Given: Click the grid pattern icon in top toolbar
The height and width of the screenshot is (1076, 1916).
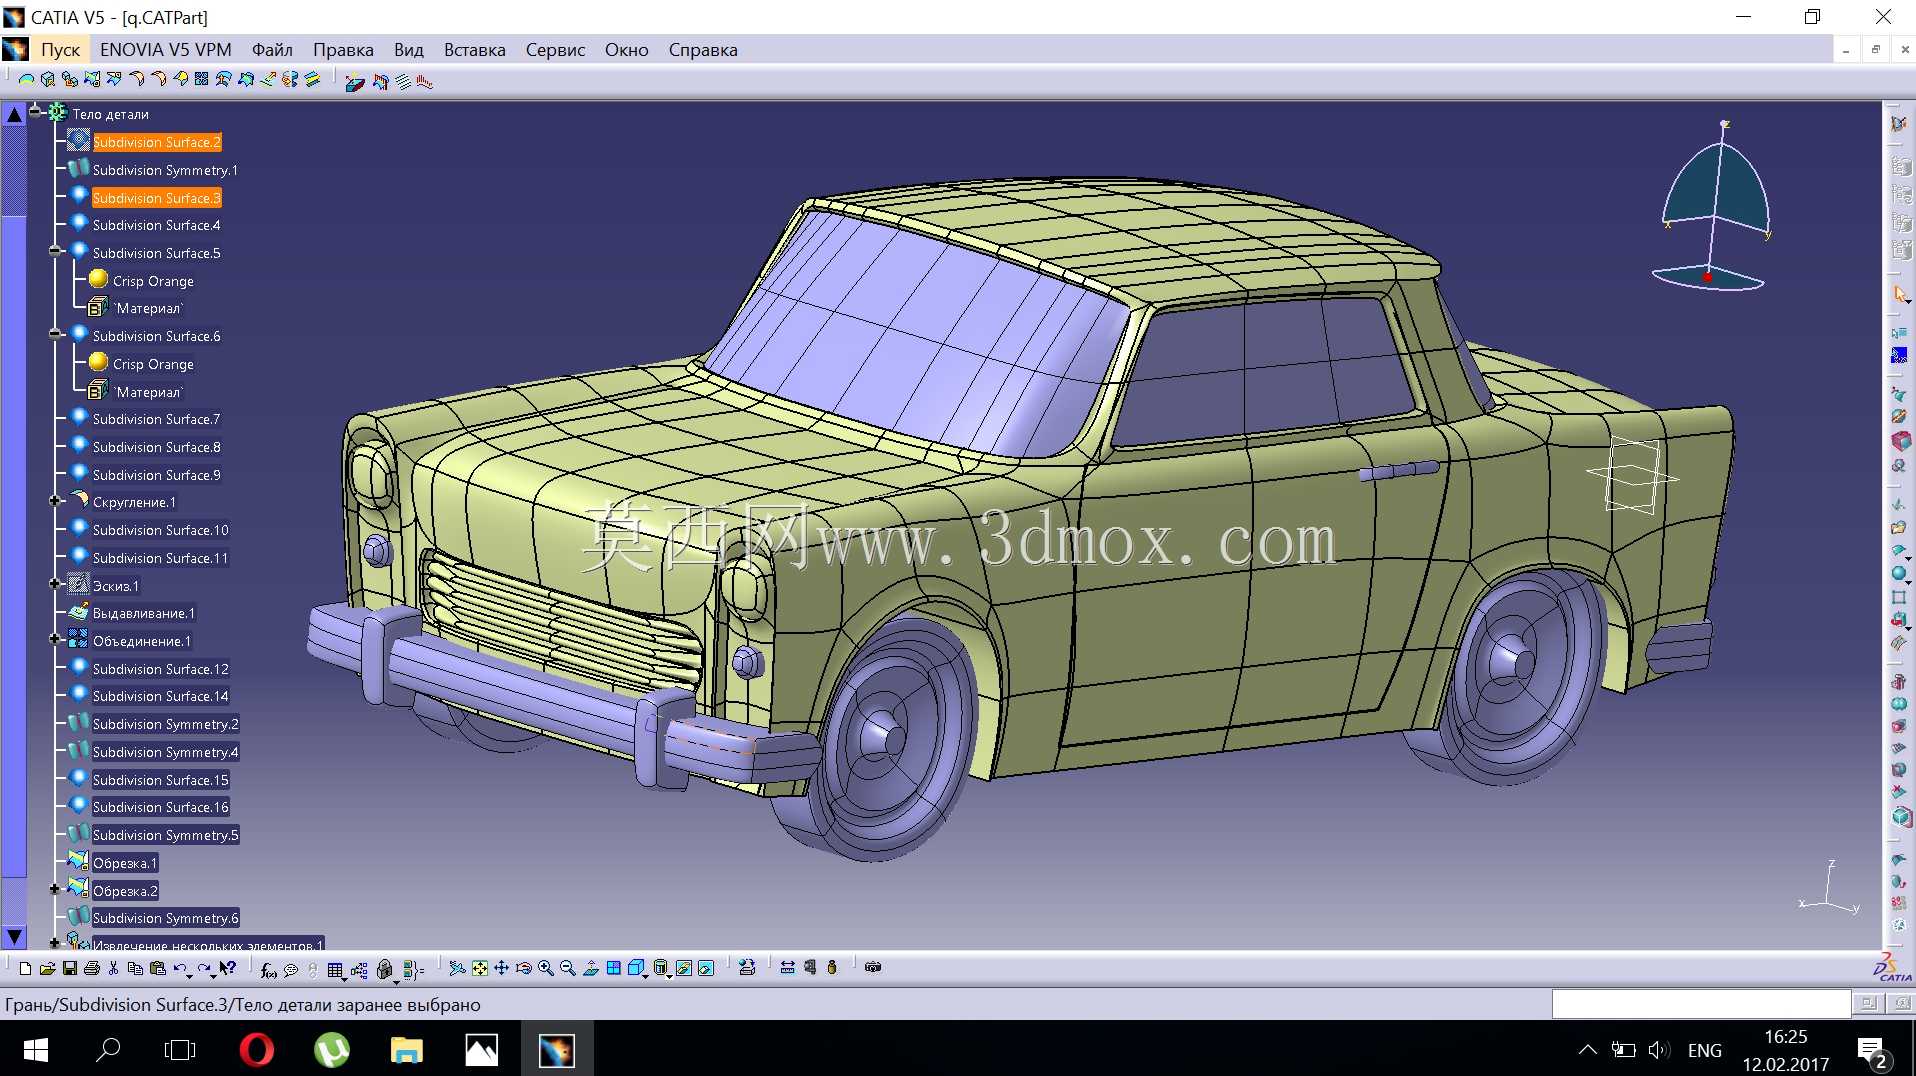Looking at the screenshot, I should pos(202,80).
